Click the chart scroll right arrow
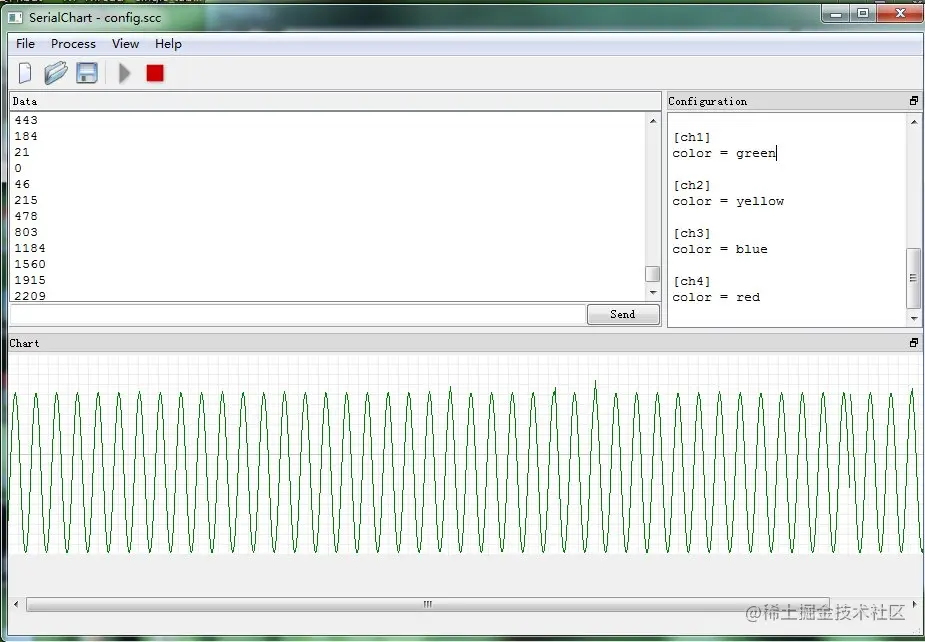Image resolution: width=925 pixels, height=642 pixels. pyautogui.click(x=914, y=604)
